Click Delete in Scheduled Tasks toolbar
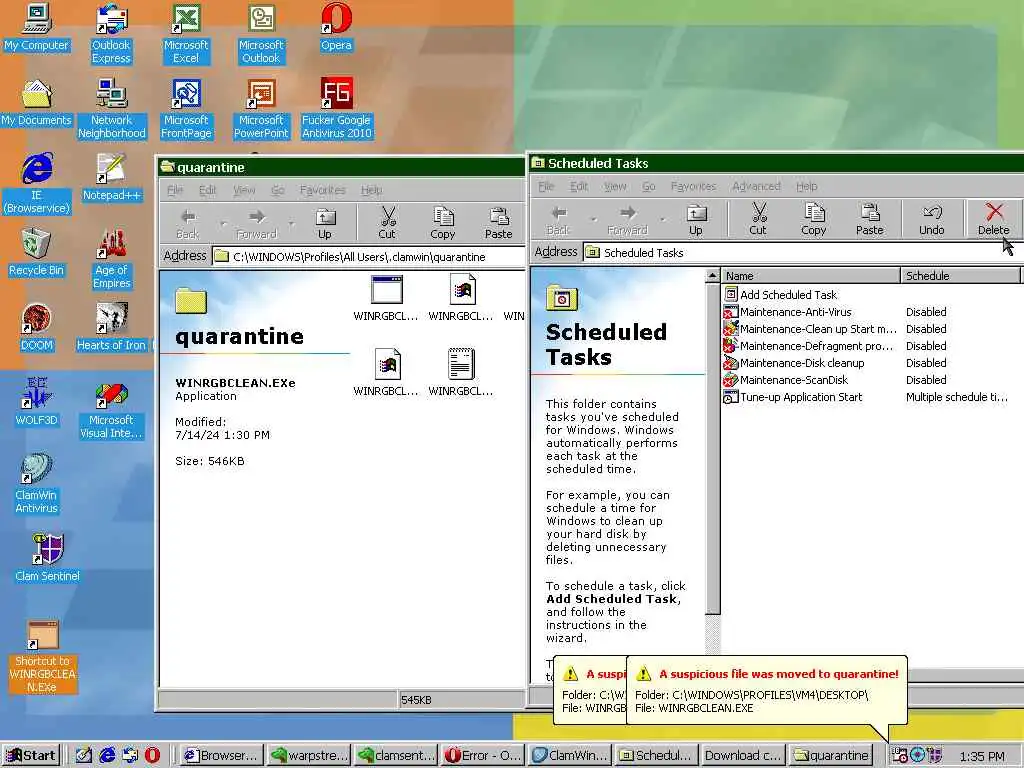Viewport: 1024px width, 768px height. 993,219
